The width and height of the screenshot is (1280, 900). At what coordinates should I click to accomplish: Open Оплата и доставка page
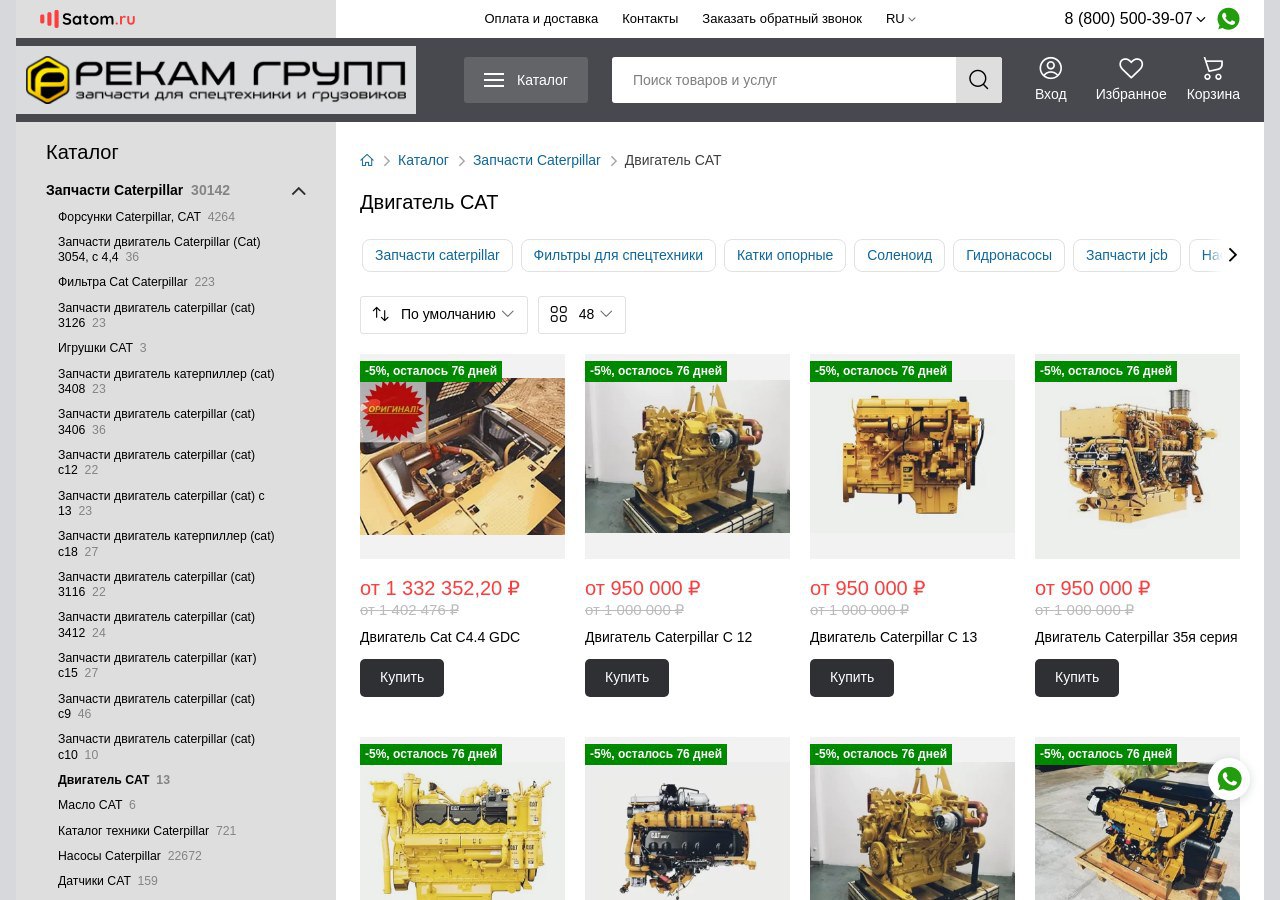point(541,19)
